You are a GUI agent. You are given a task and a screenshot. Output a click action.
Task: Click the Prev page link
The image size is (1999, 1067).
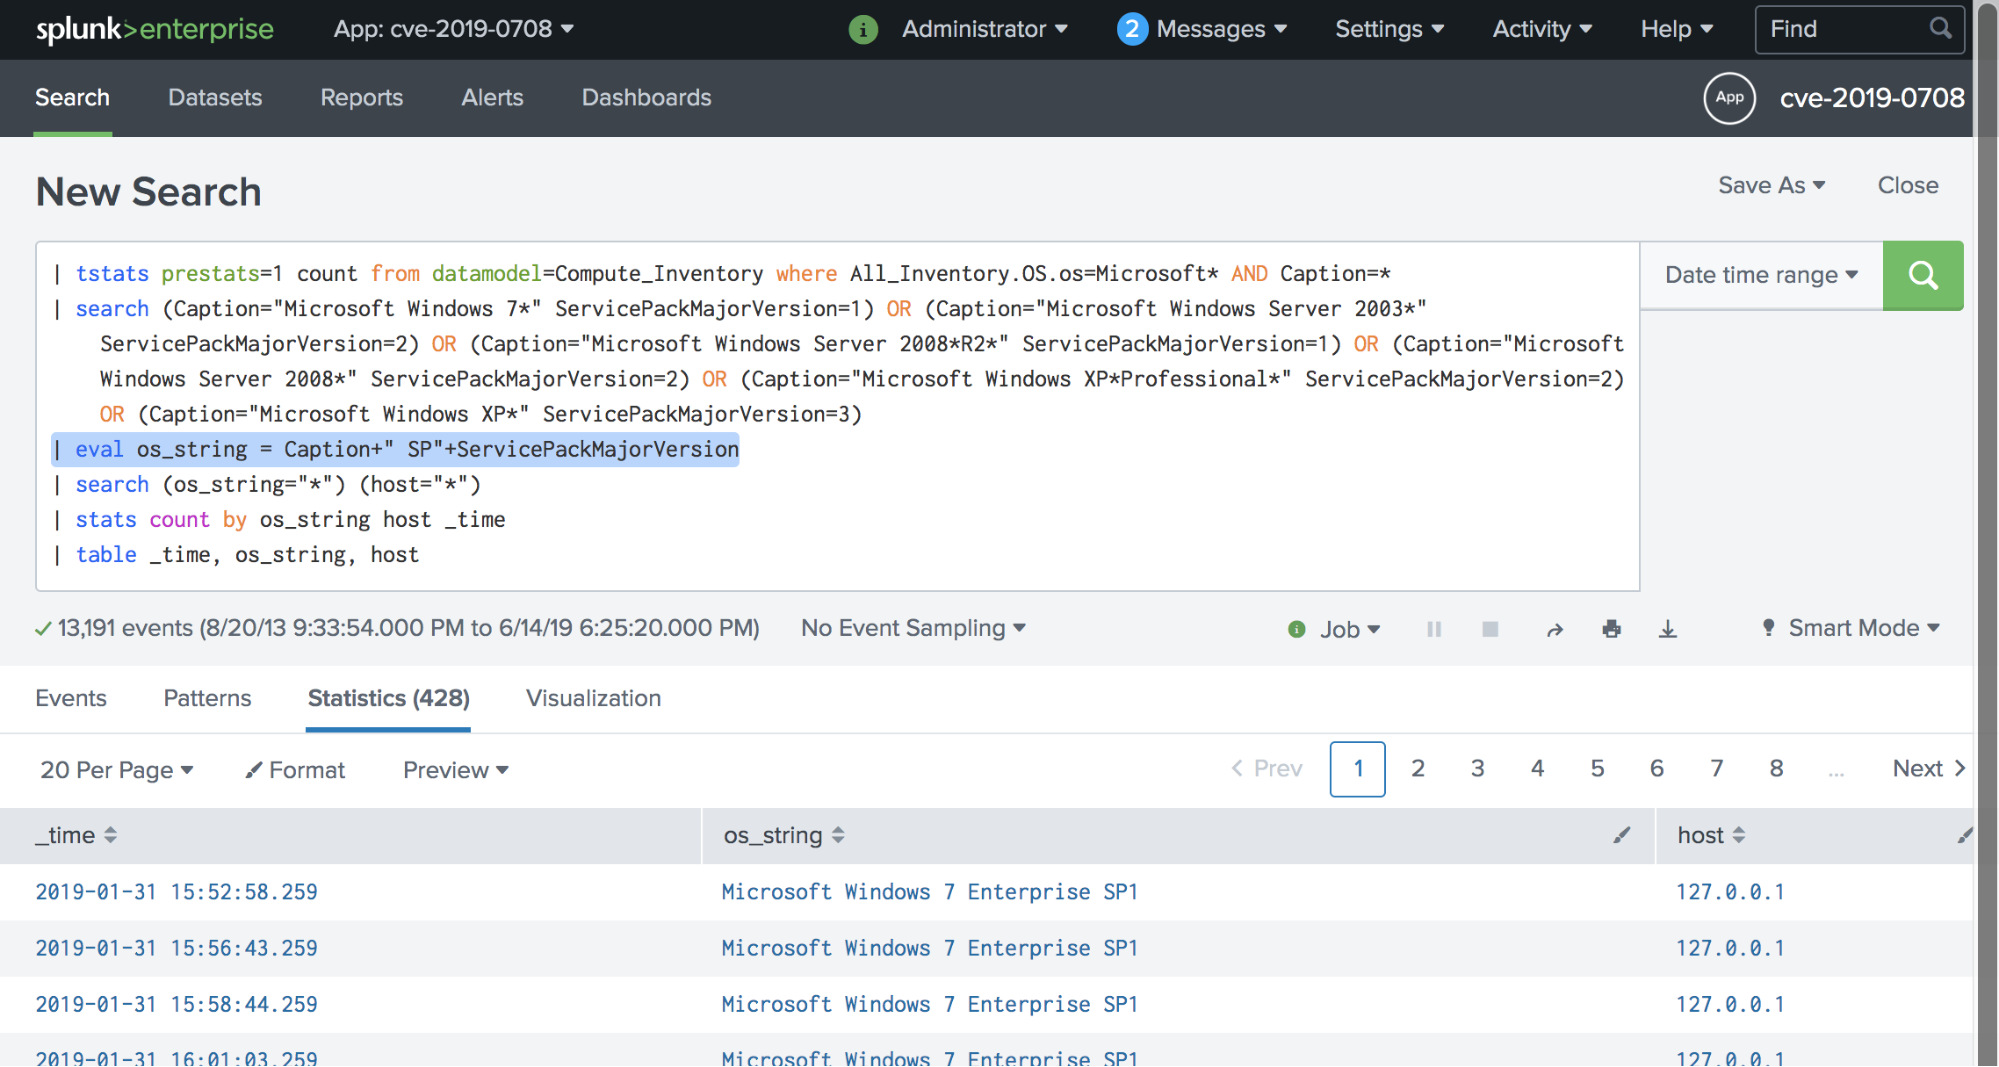[1267, 768]
